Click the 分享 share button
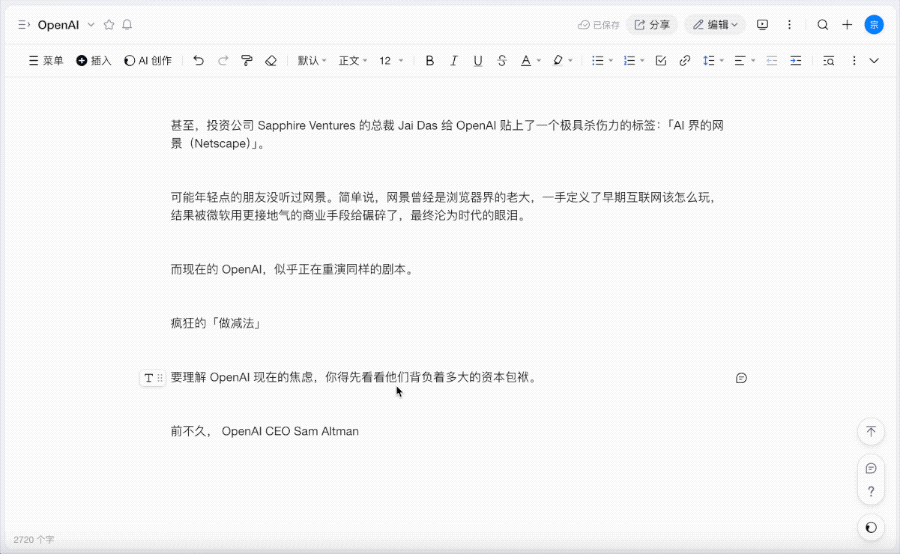This screenshot has height=554, width=900. pos(652,25)
